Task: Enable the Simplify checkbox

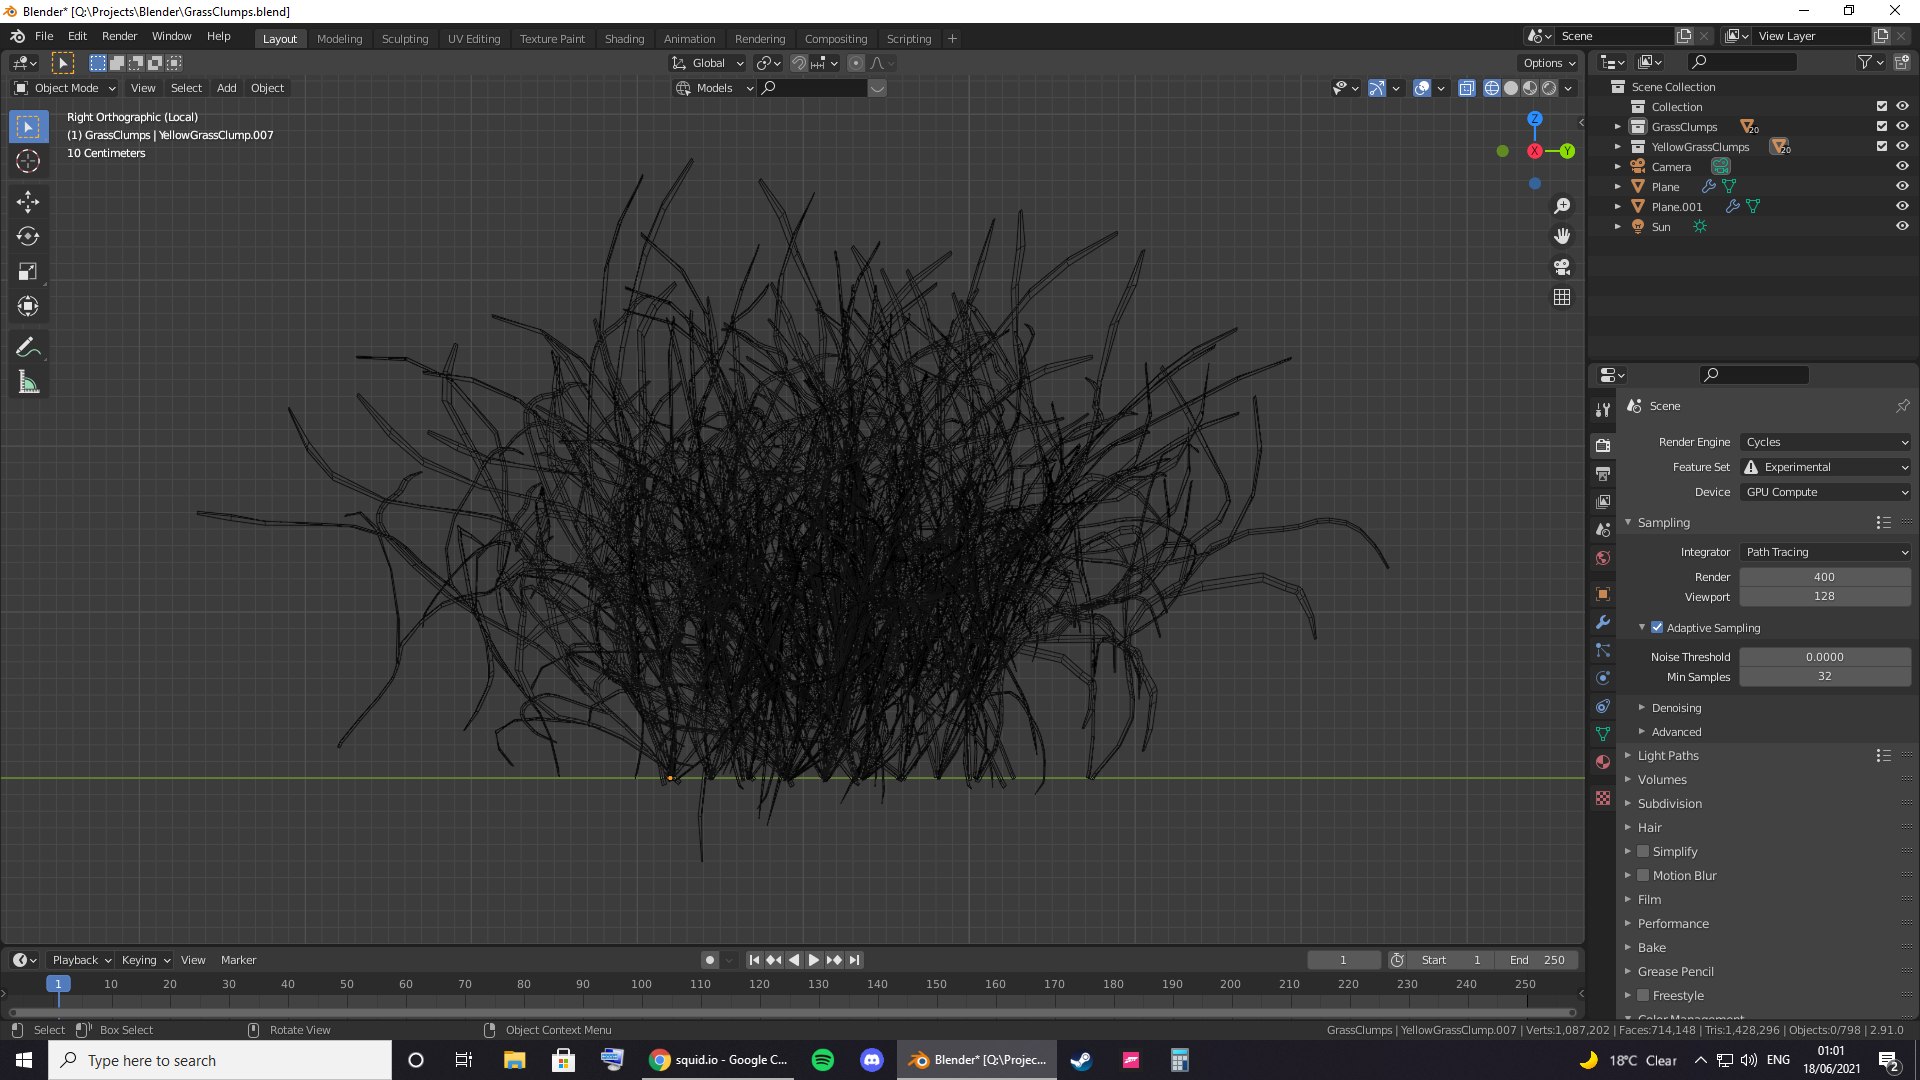Action: click(x=1642, y=852)
